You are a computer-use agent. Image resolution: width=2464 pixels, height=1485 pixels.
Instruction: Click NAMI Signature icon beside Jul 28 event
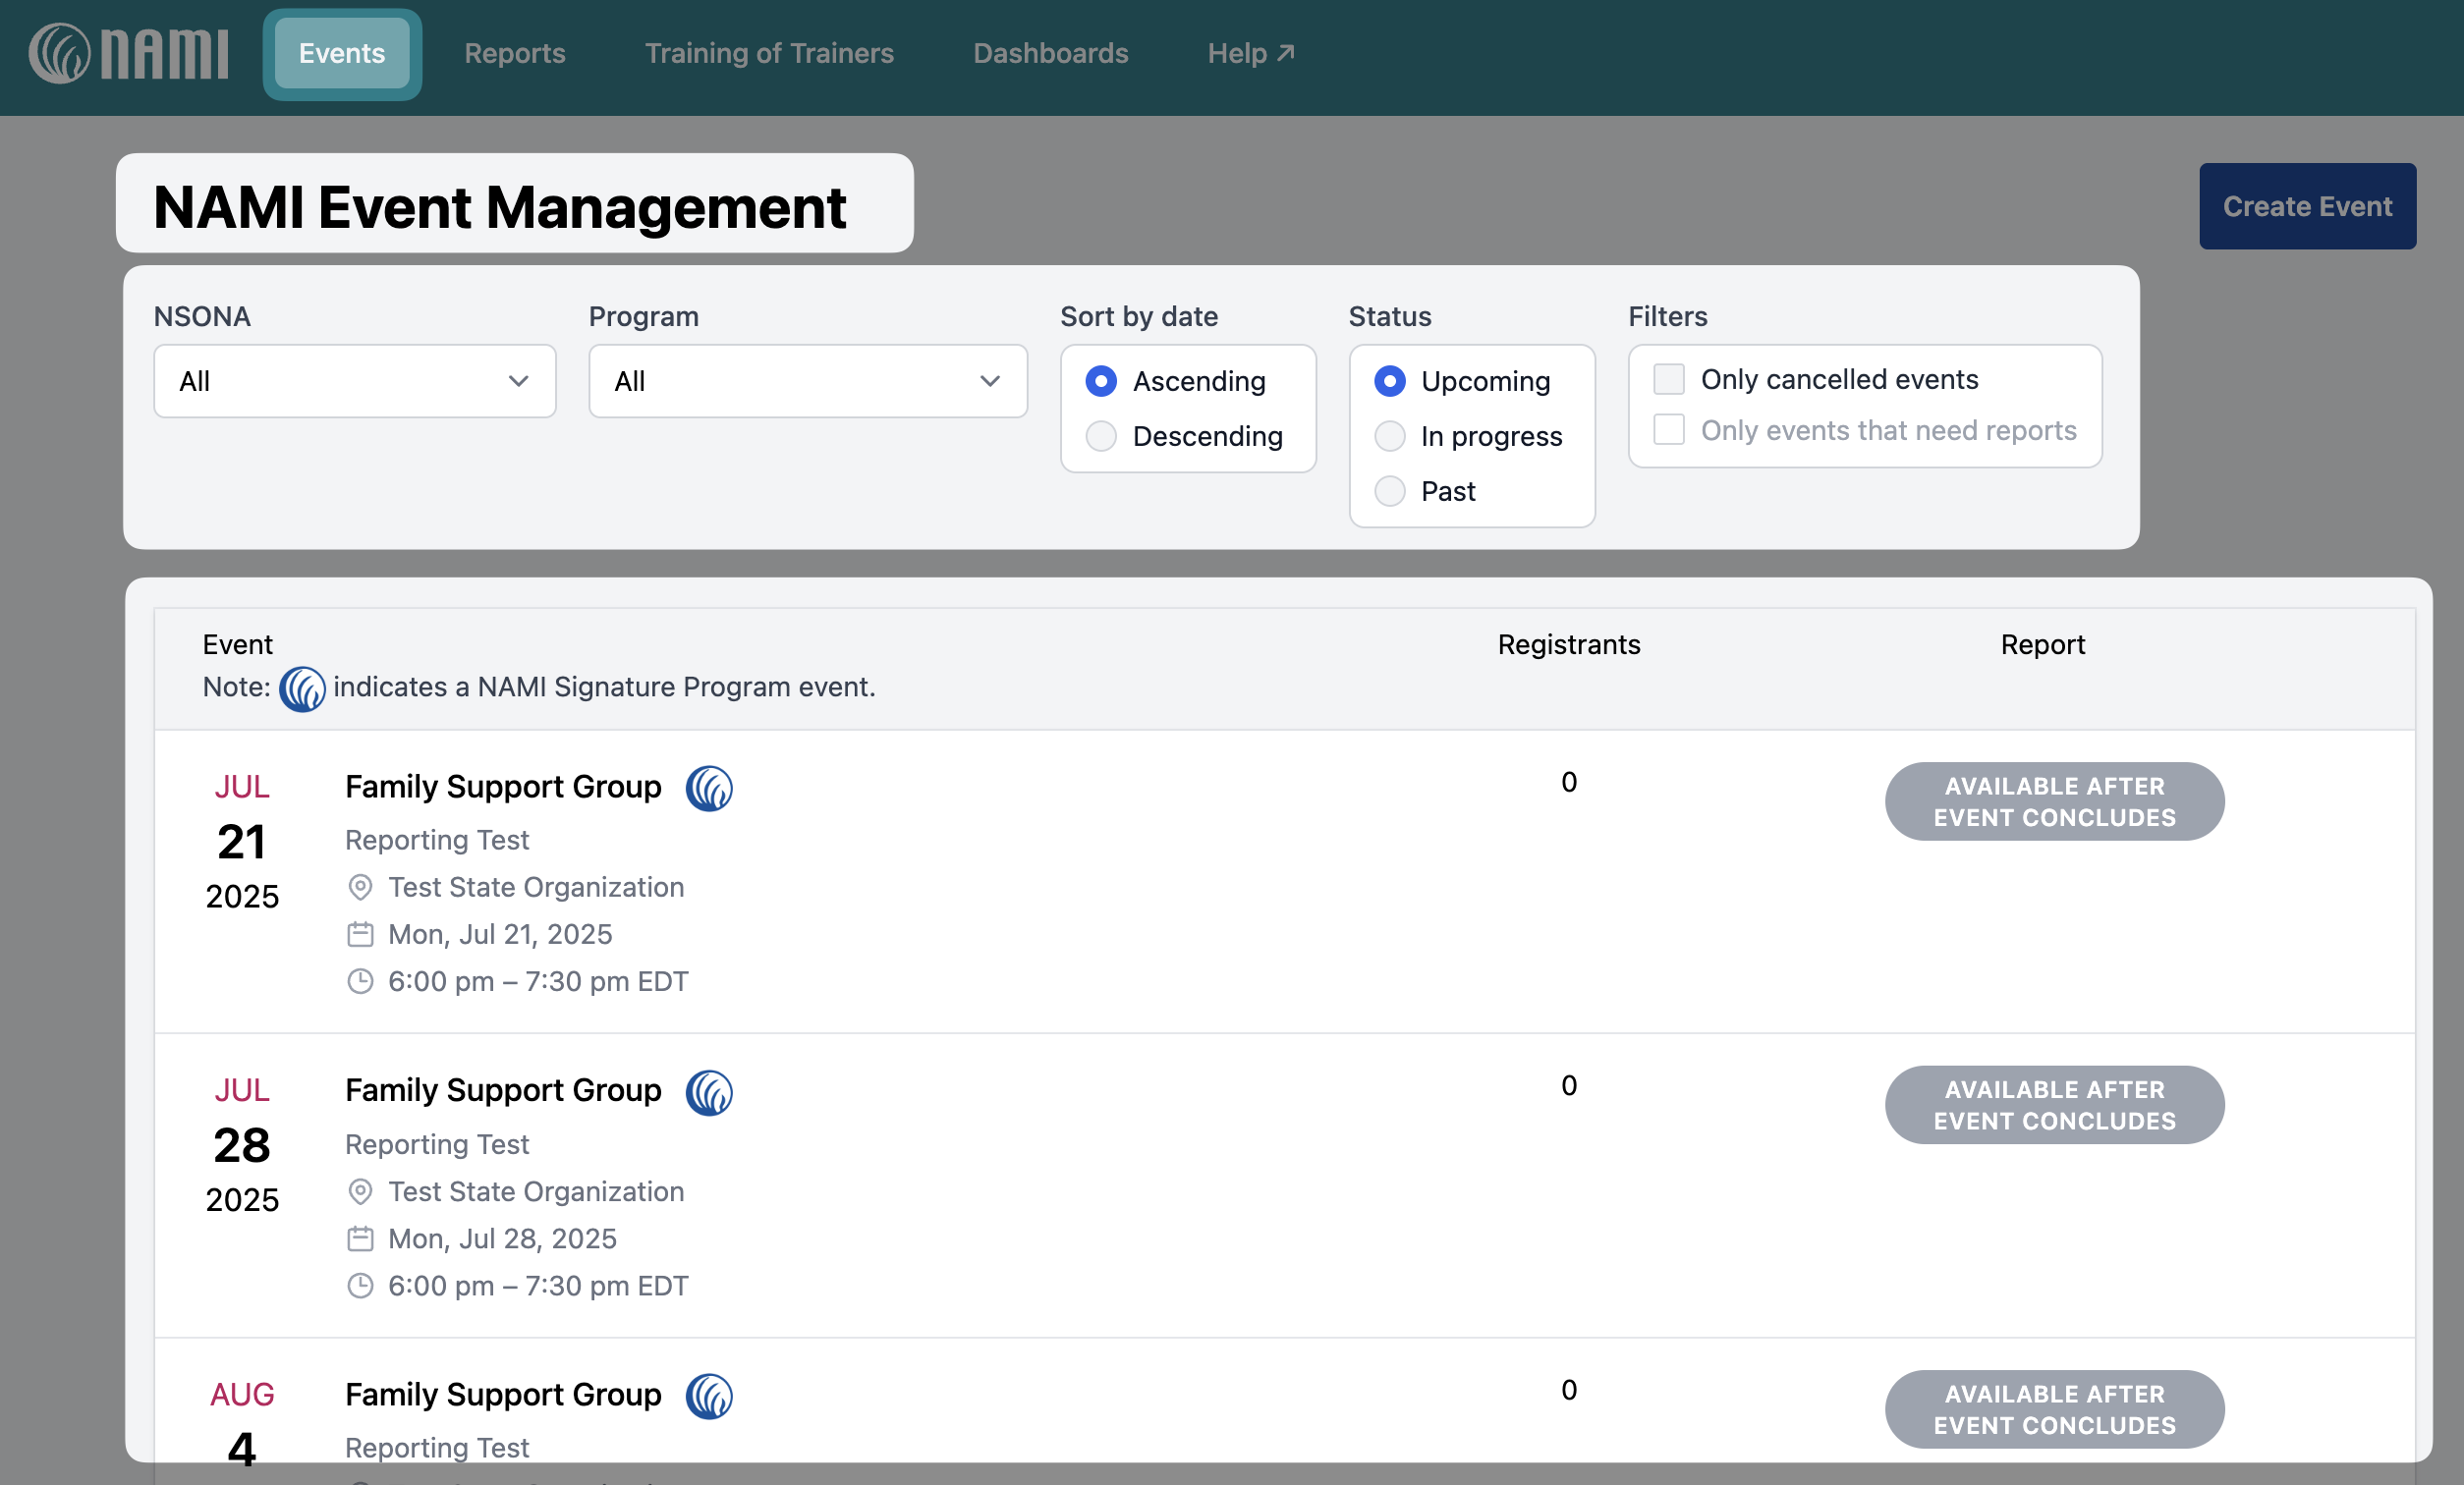(x=709, y=1092)
